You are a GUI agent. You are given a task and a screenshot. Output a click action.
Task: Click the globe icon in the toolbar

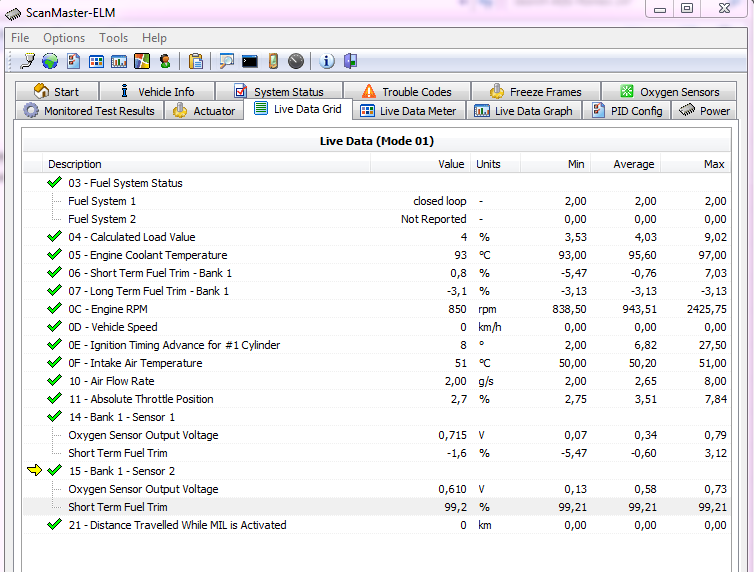coord(50,62)
